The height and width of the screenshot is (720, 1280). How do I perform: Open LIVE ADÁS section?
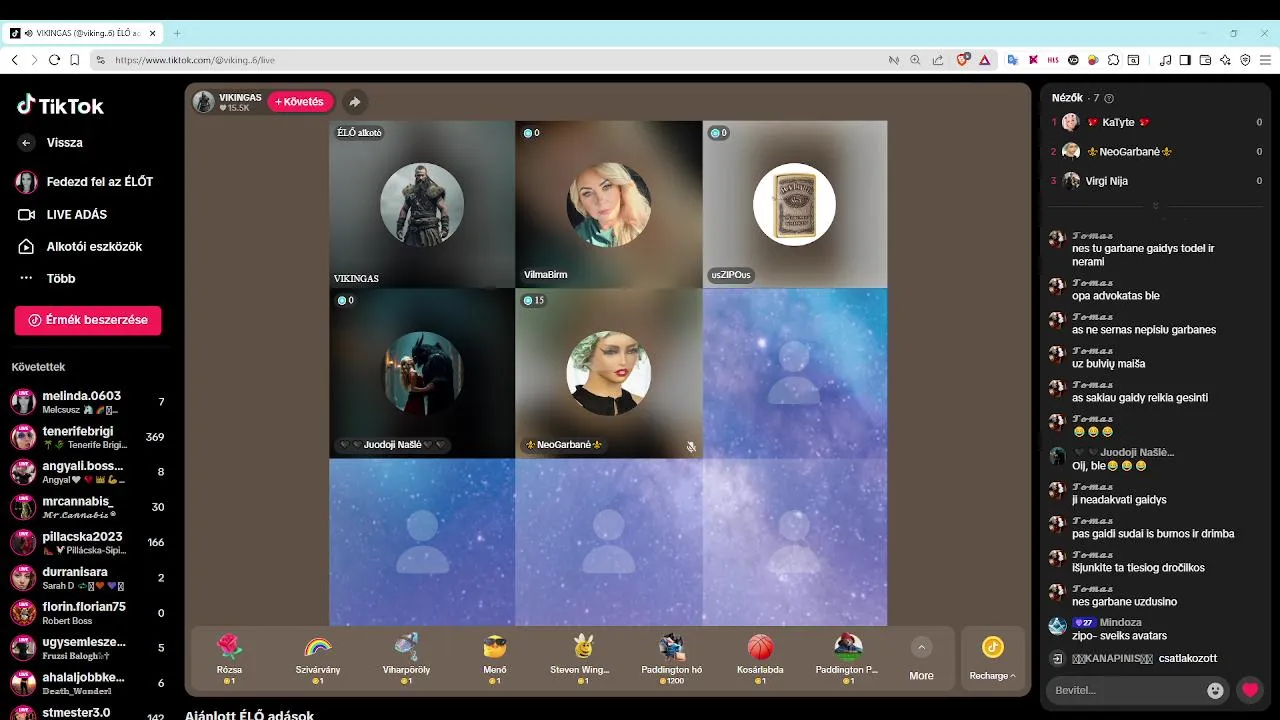(x=63, y=214)
